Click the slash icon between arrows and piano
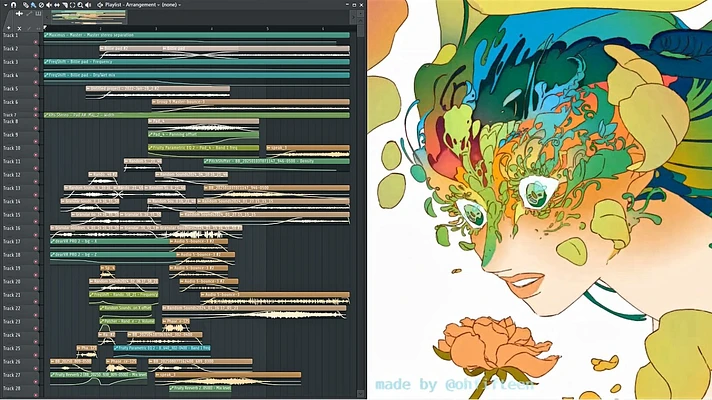The width and height of the screenshot is (712, 400). pos(29,14)
